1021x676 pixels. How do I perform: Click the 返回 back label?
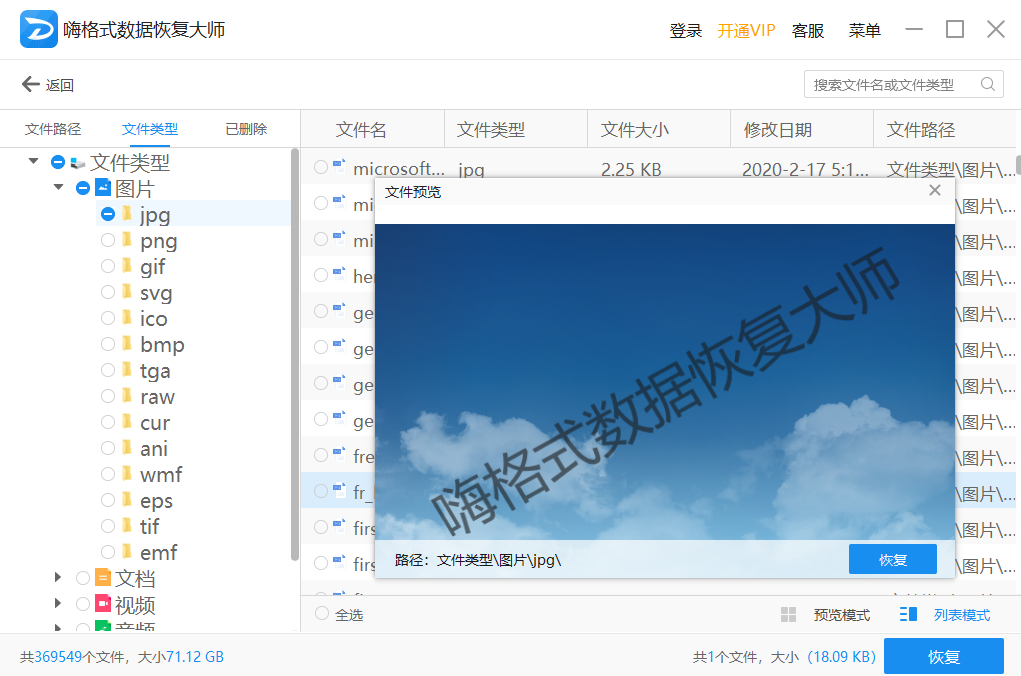[59, 85]
